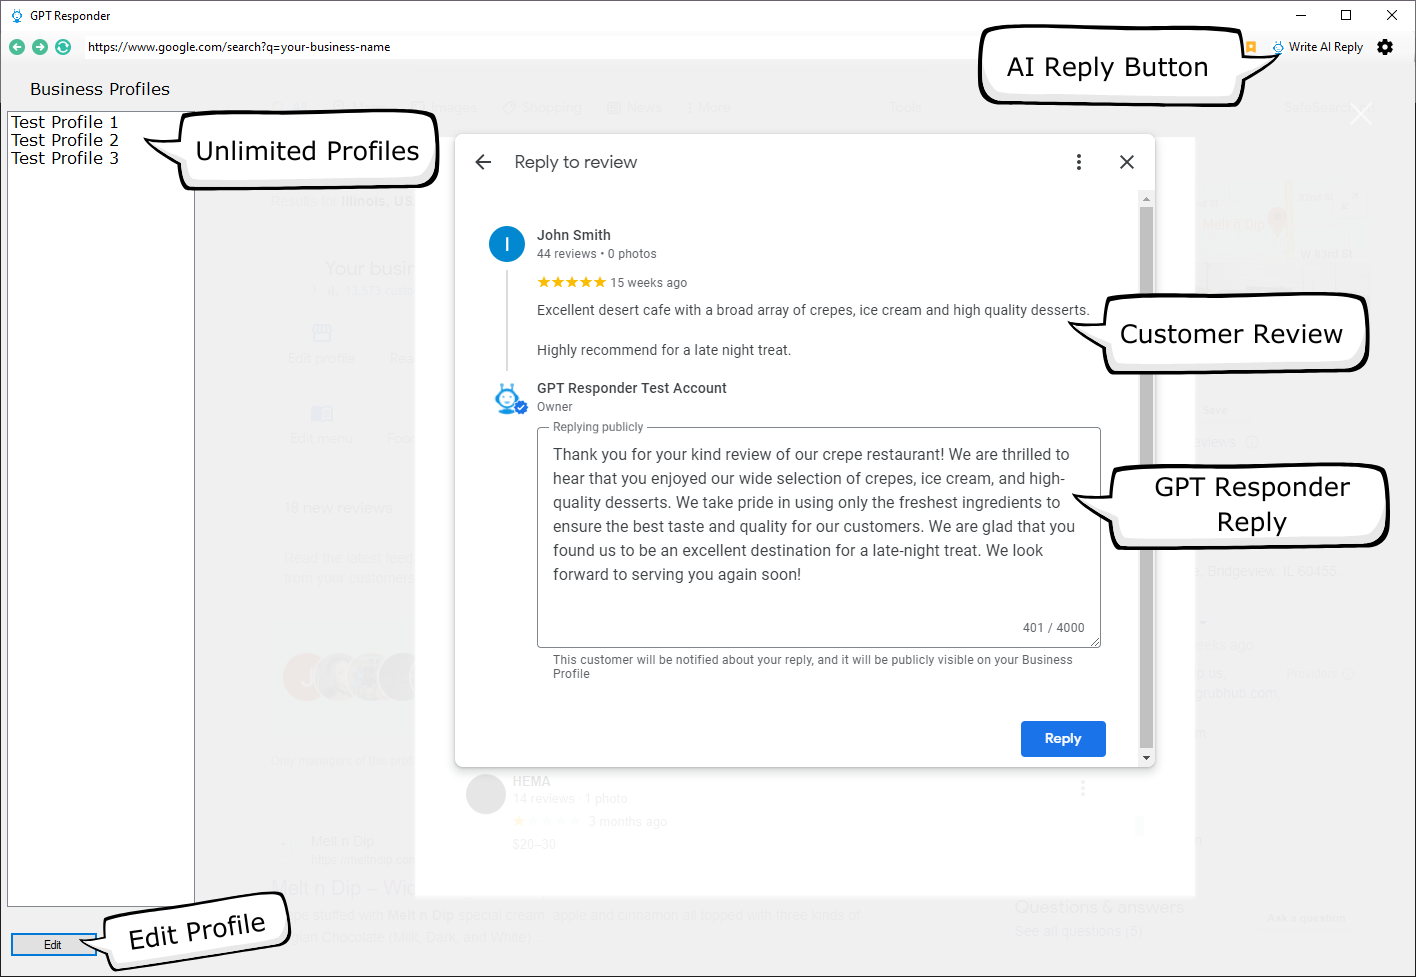This screenshot has height=977, width=1416.
Task: Refresh the page with the reload icon
Action: click(x=63, y=47)
